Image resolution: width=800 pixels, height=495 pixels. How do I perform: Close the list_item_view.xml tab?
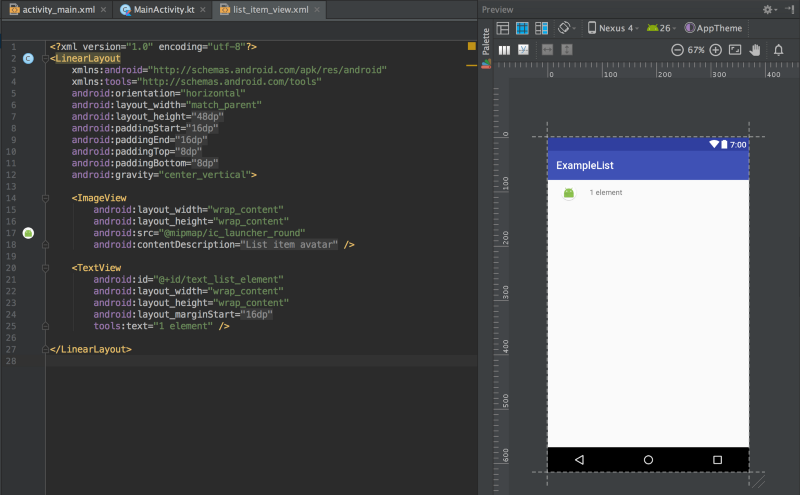(317, 9)
